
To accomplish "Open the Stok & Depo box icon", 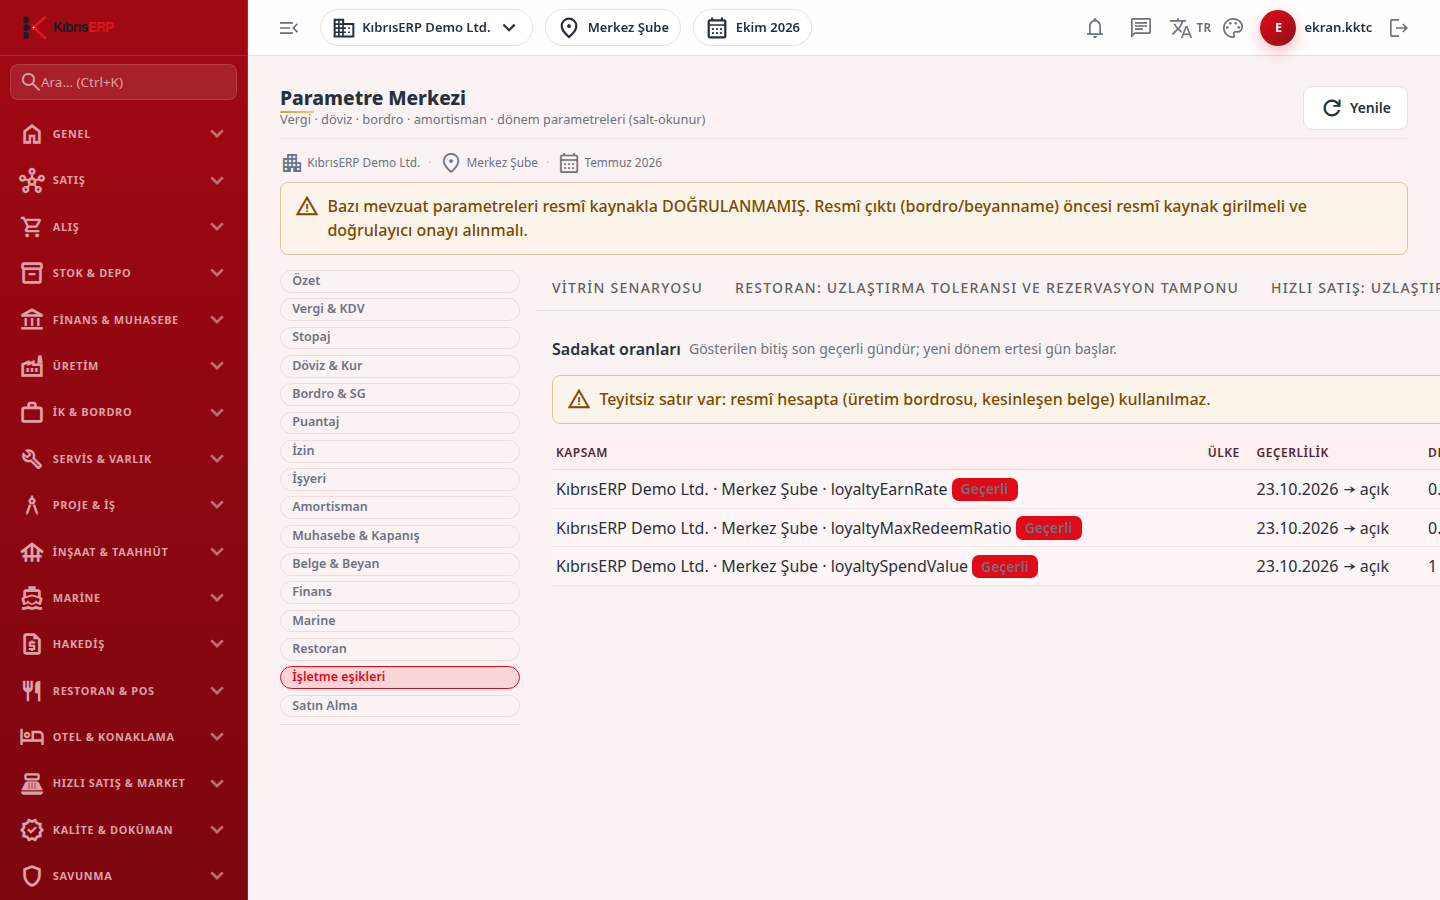I will 32,273.
